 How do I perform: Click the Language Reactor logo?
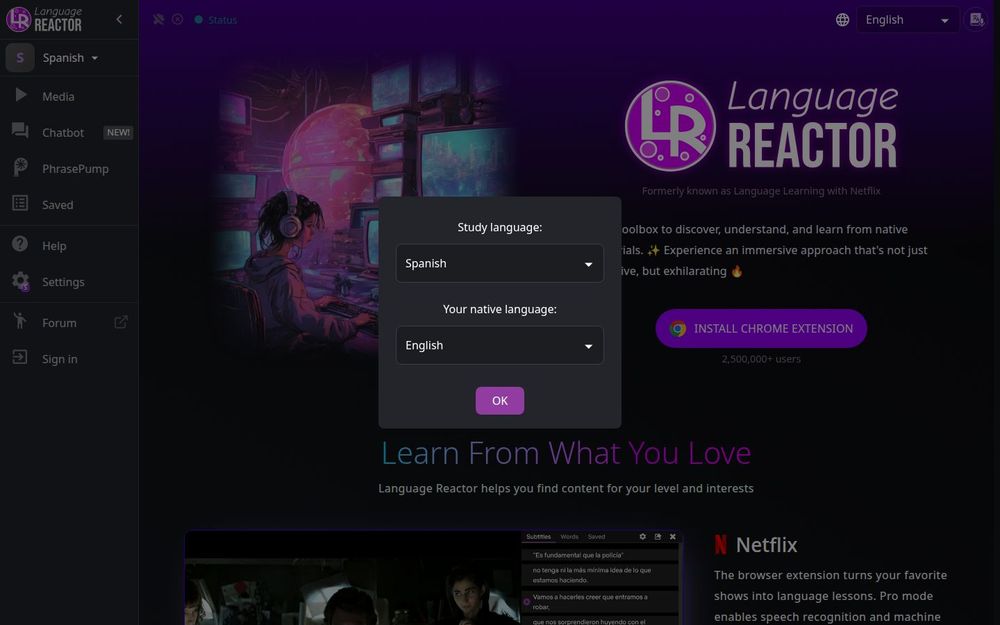(45, 19)
